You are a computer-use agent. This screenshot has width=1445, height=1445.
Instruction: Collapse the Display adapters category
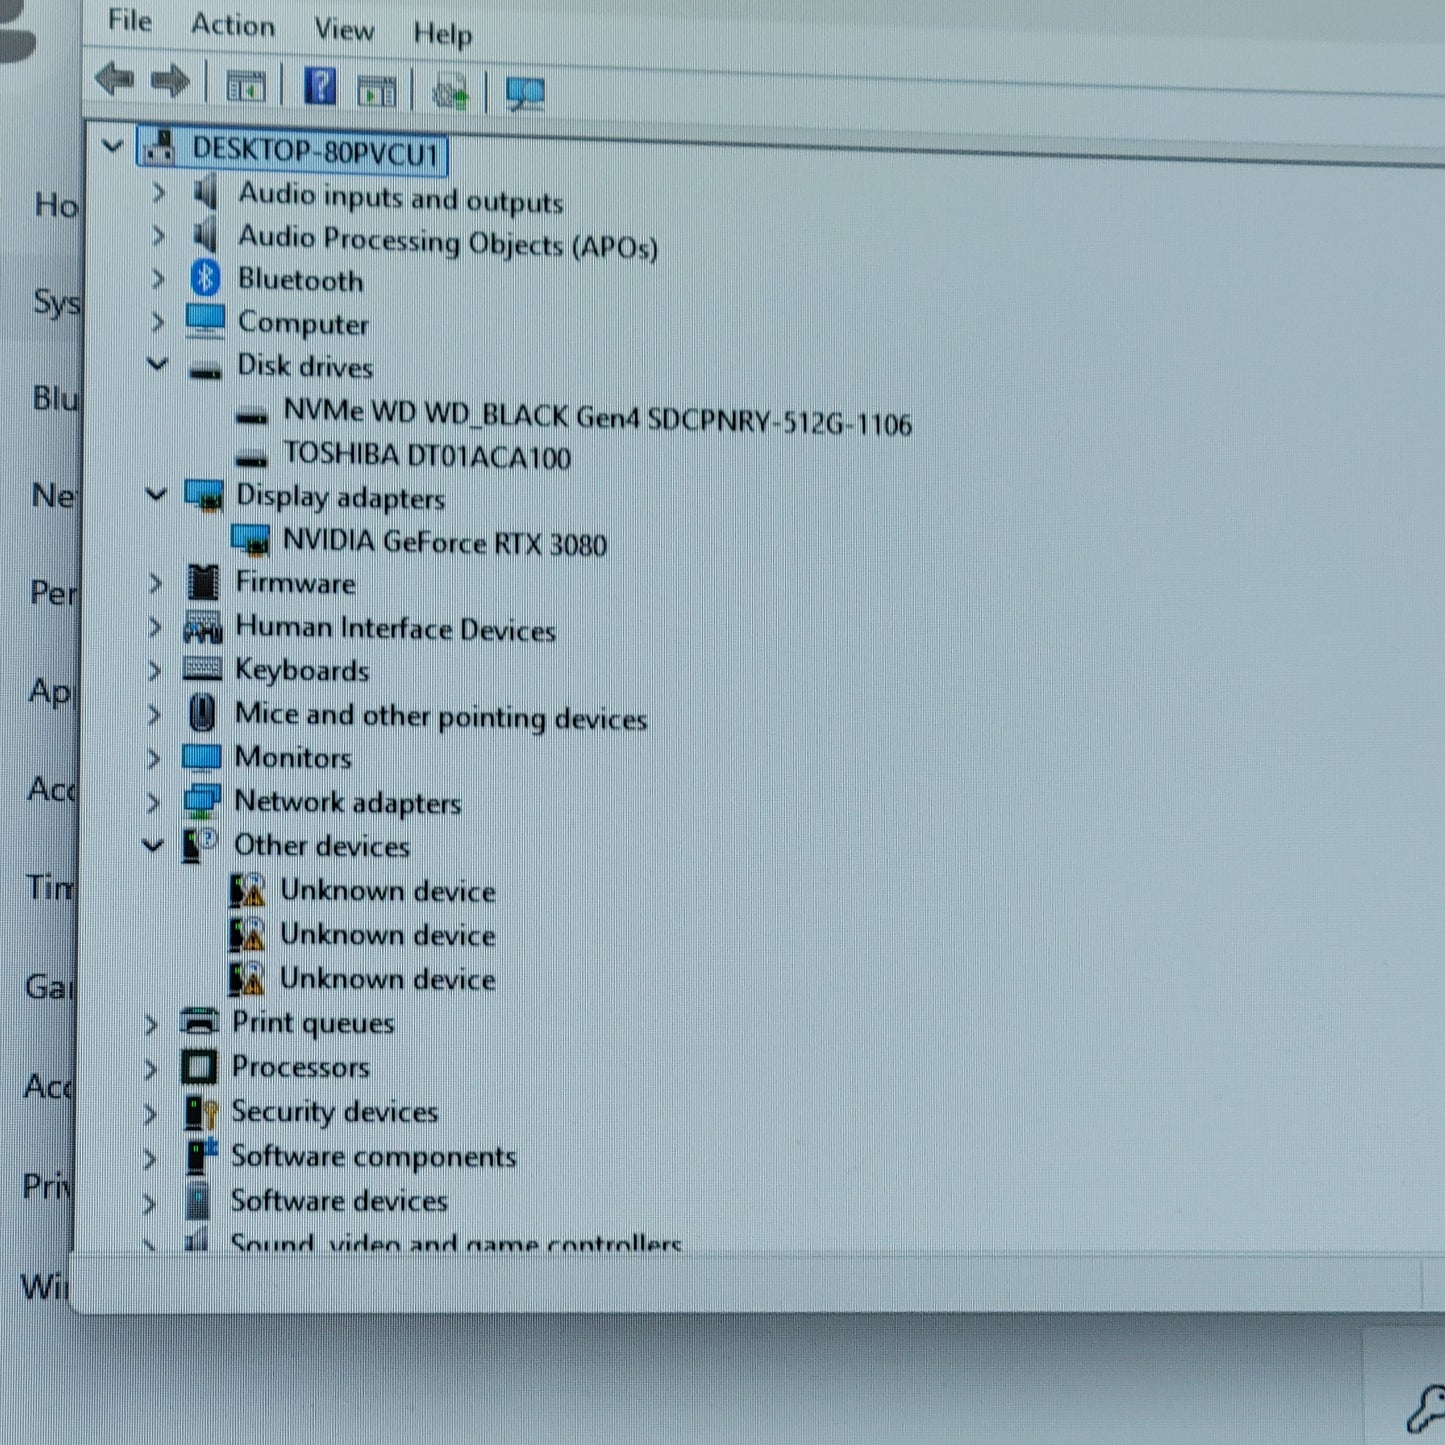(x=156, y=494)
